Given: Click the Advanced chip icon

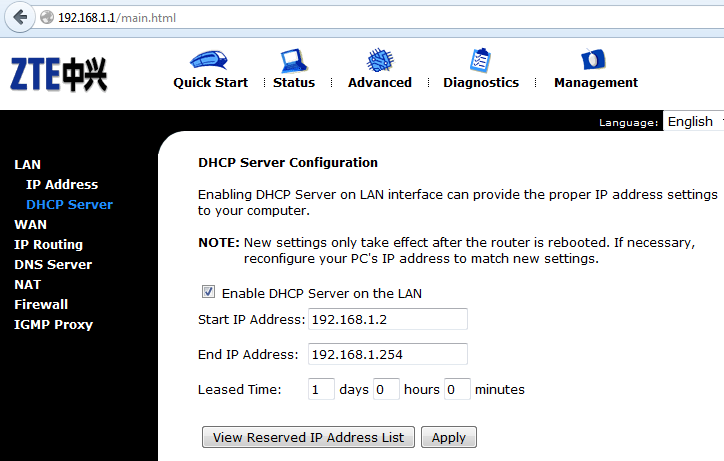Looking at the screenshot, I should click(380, 59).
